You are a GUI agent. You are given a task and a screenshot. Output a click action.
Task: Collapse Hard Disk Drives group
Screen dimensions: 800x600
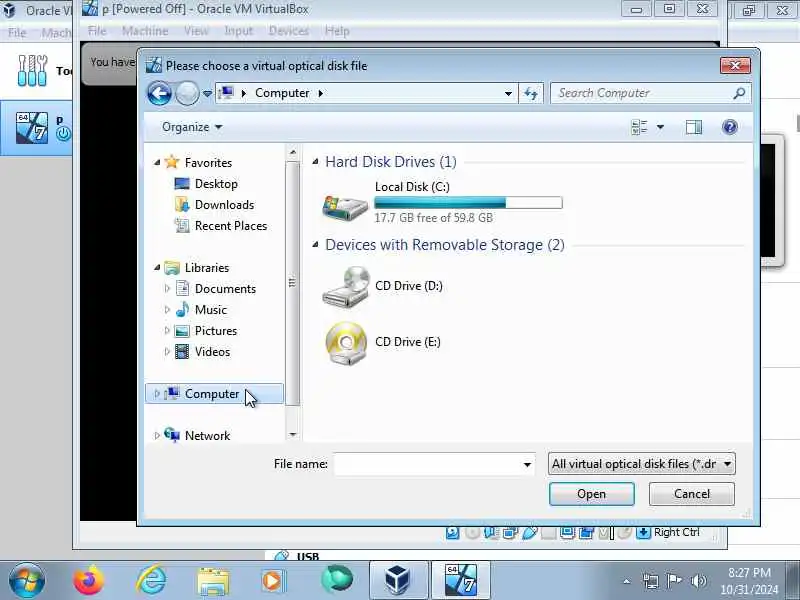point(315,162)
